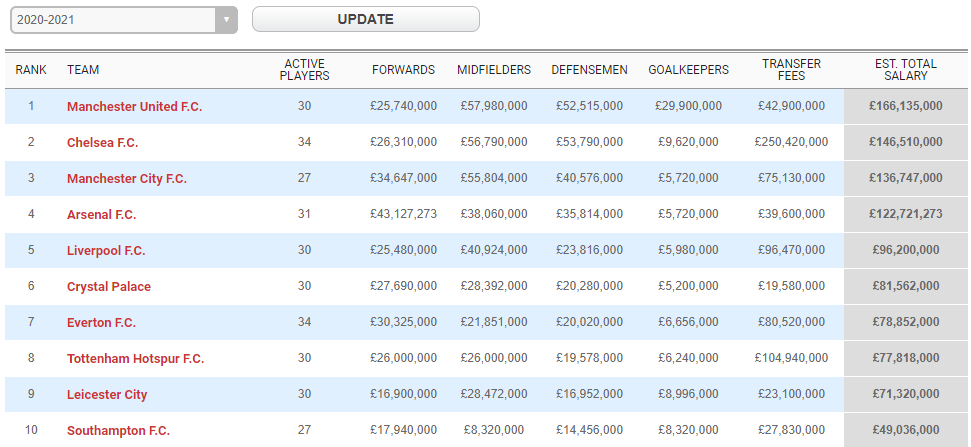This screenshot has width=971, height=447.
Task: Open Tottenham Hotspur F.C. team link
Action: pyautogui.click(x=135, y=358)
